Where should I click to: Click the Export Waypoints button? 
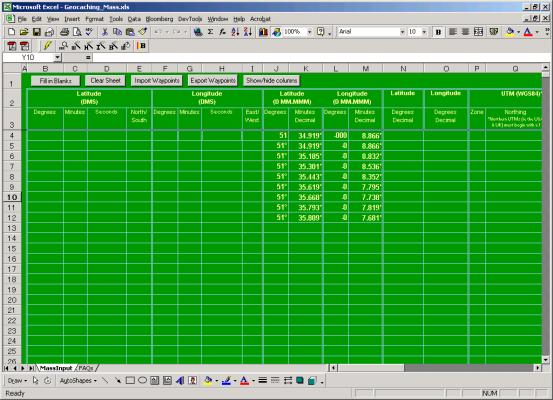tap(213, 81)
